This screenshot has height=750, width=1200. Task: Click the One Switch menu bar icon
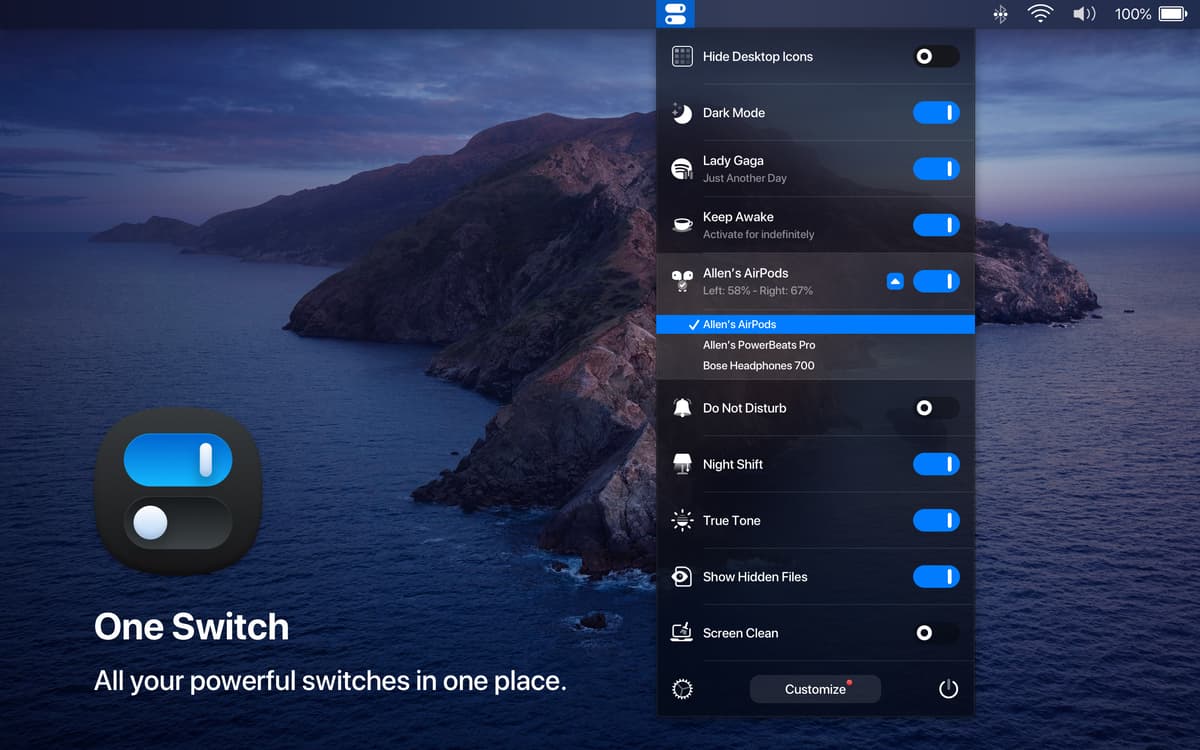[x=675, y=14]
